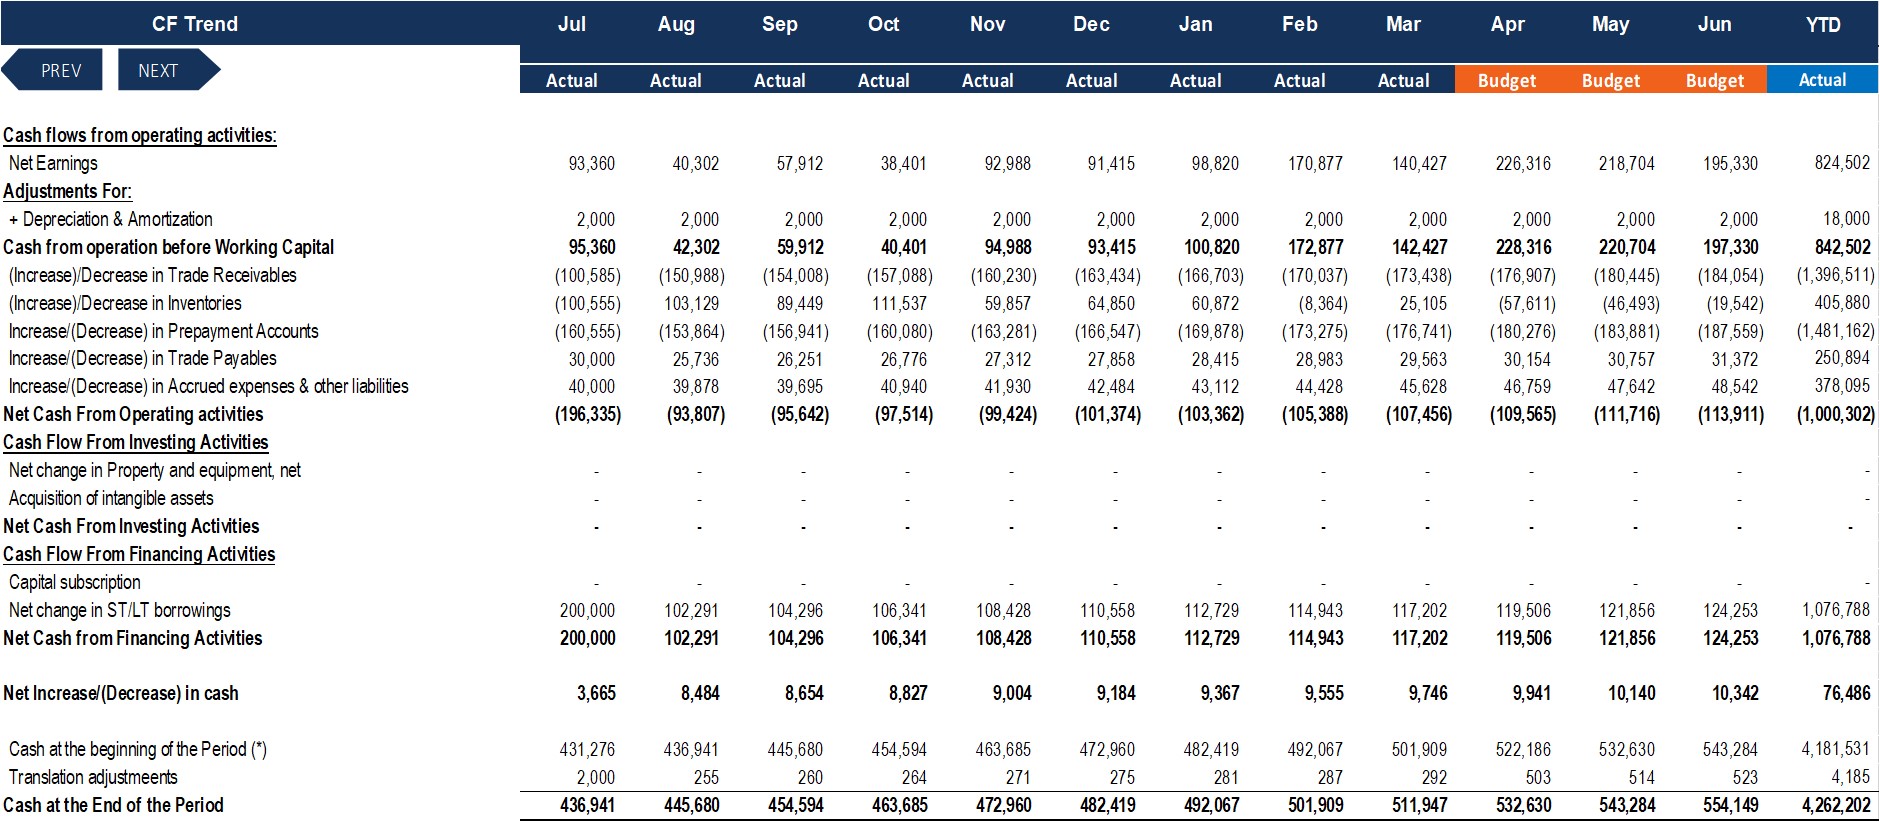This screenshot has width=1880, height=822.
Task: Select 'Translation adjustmeents' row label
Action: (x=93, y=777)
